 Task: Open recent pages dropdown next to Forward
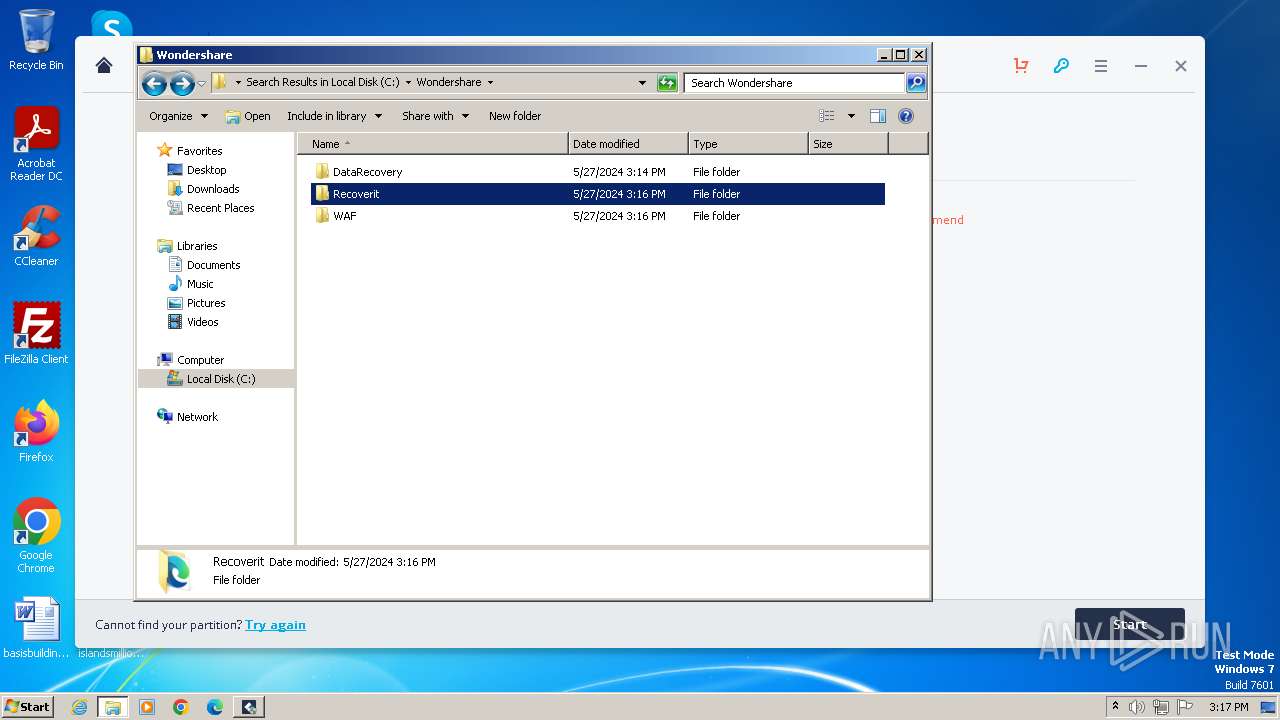click(202, 83)
